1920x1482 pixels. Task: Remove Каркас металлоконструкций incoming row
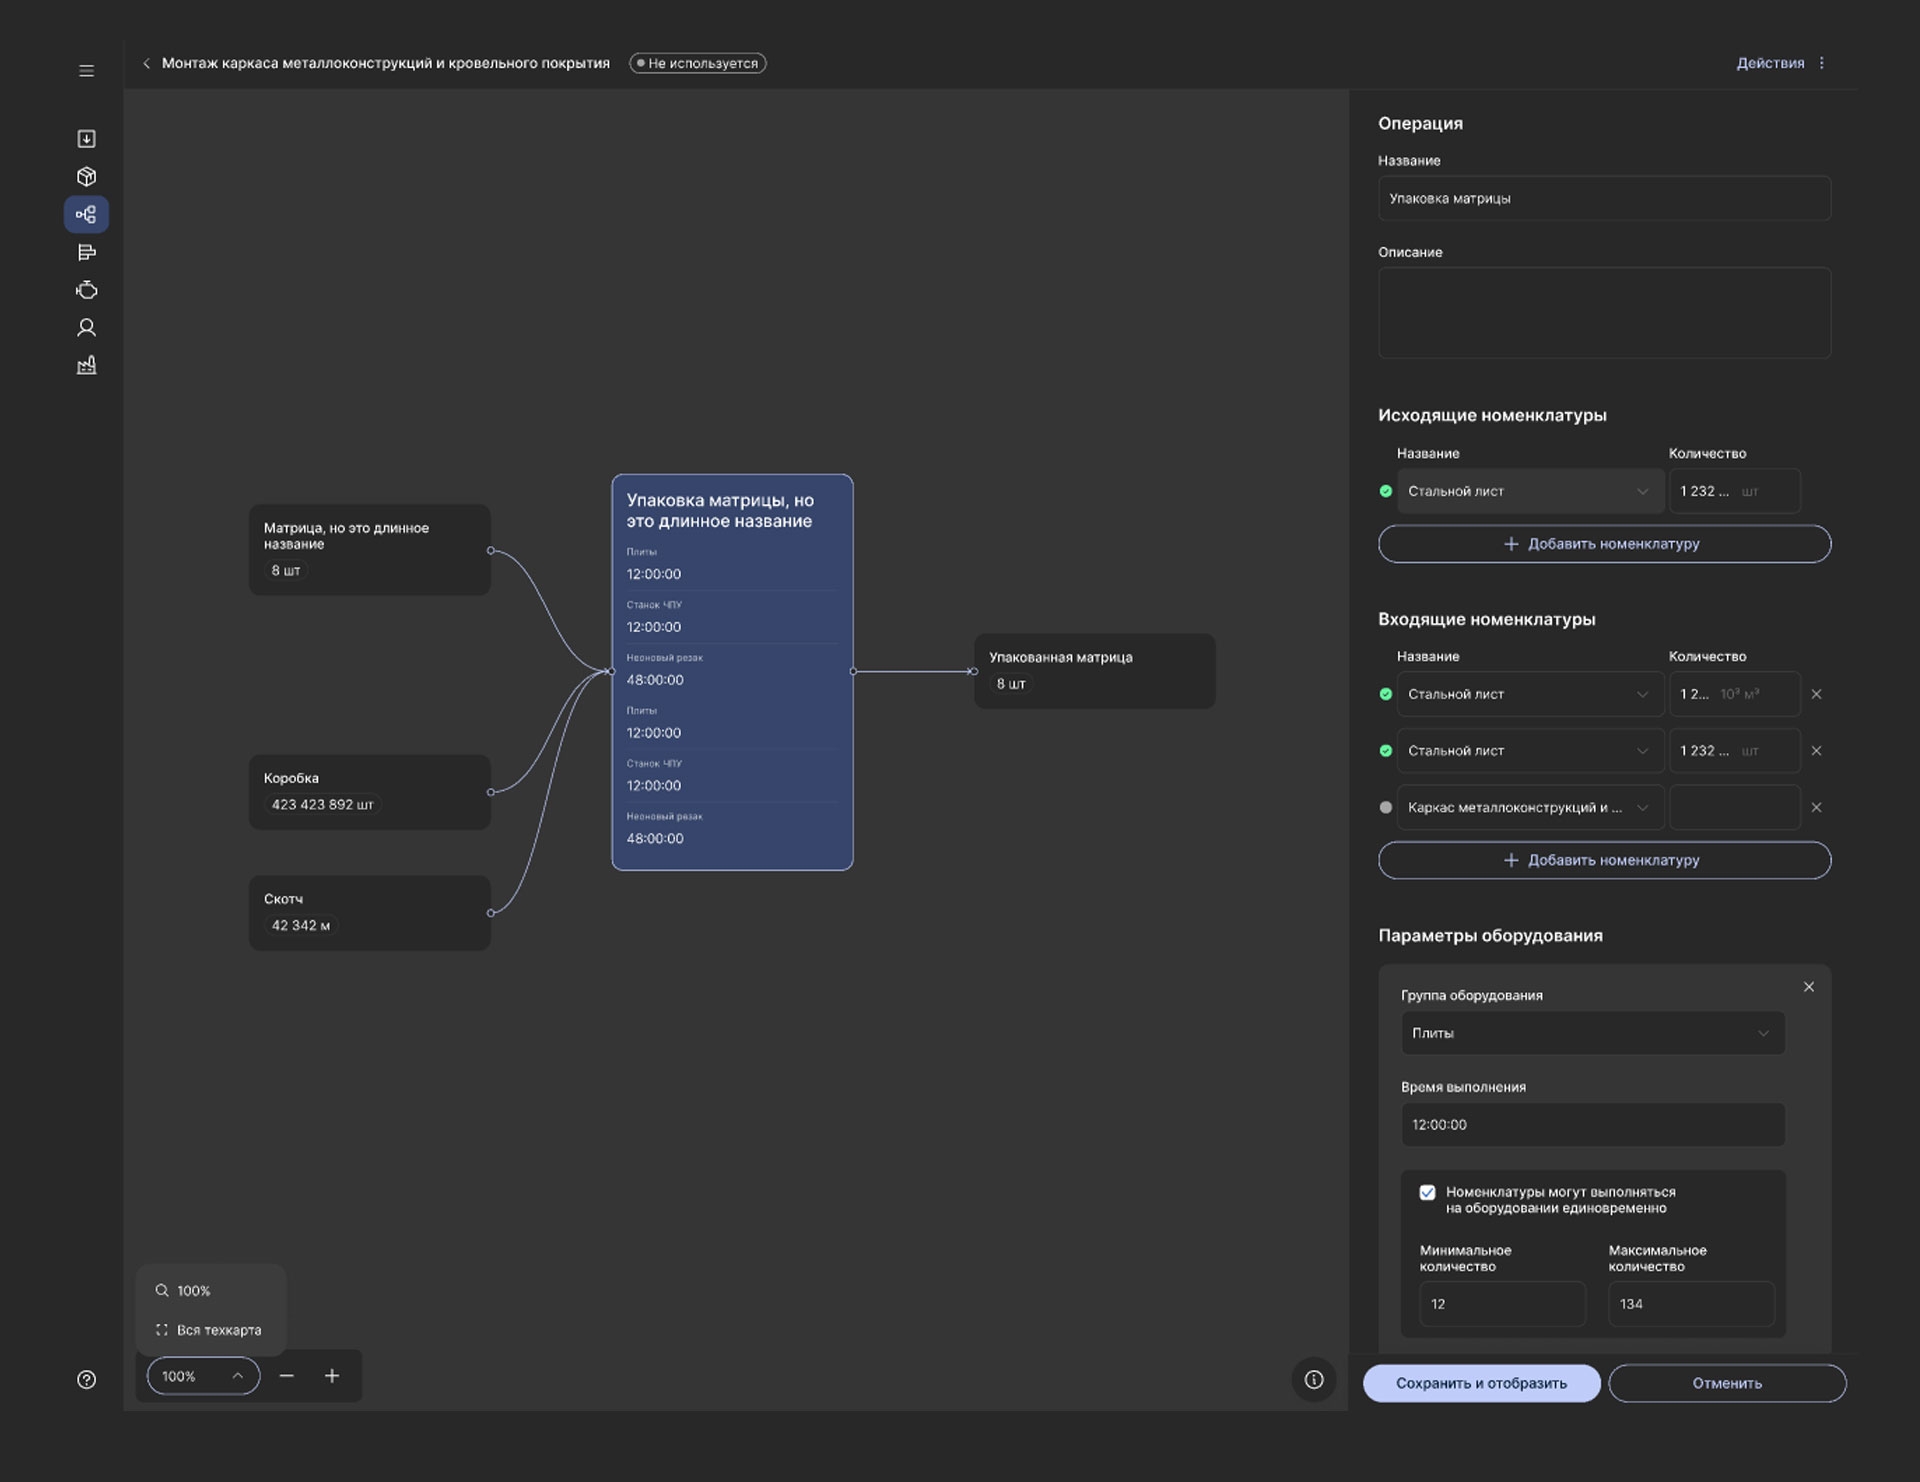pyautogui.click(x=1816, y=807)
